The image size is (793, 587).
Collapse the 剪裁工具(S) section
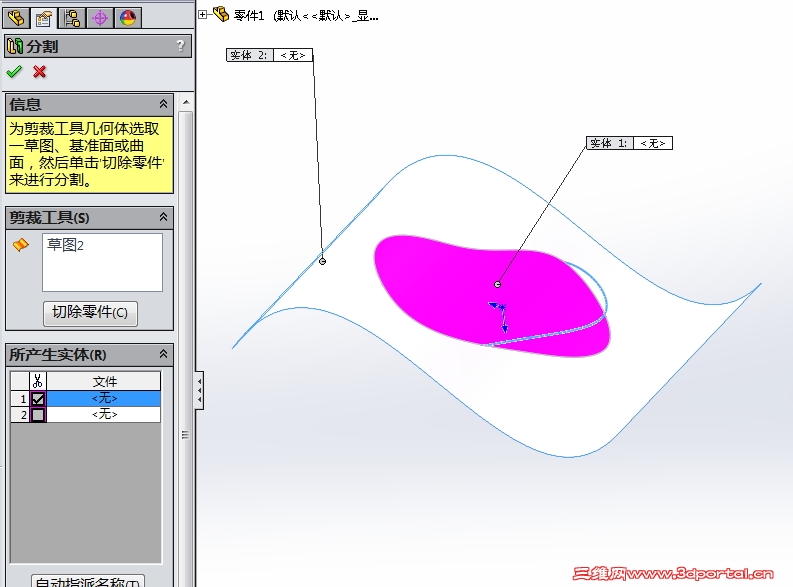click(x=163, y=217)
